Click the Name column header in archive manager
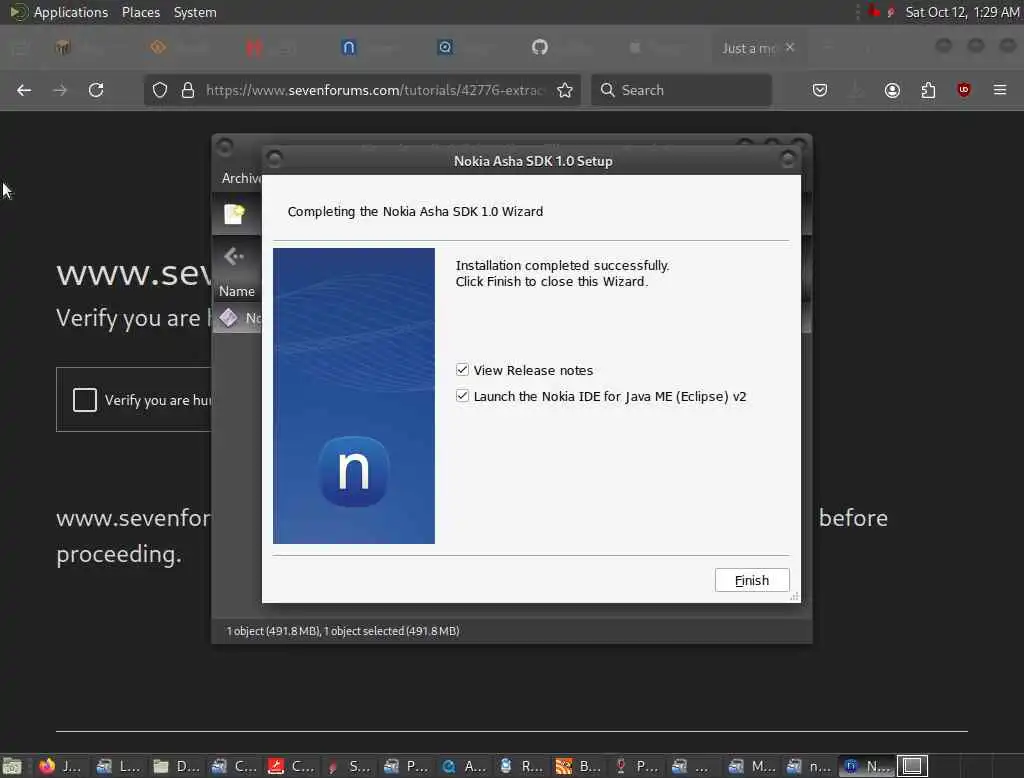Screen dimensions: 1024x778 click(236, 291)
